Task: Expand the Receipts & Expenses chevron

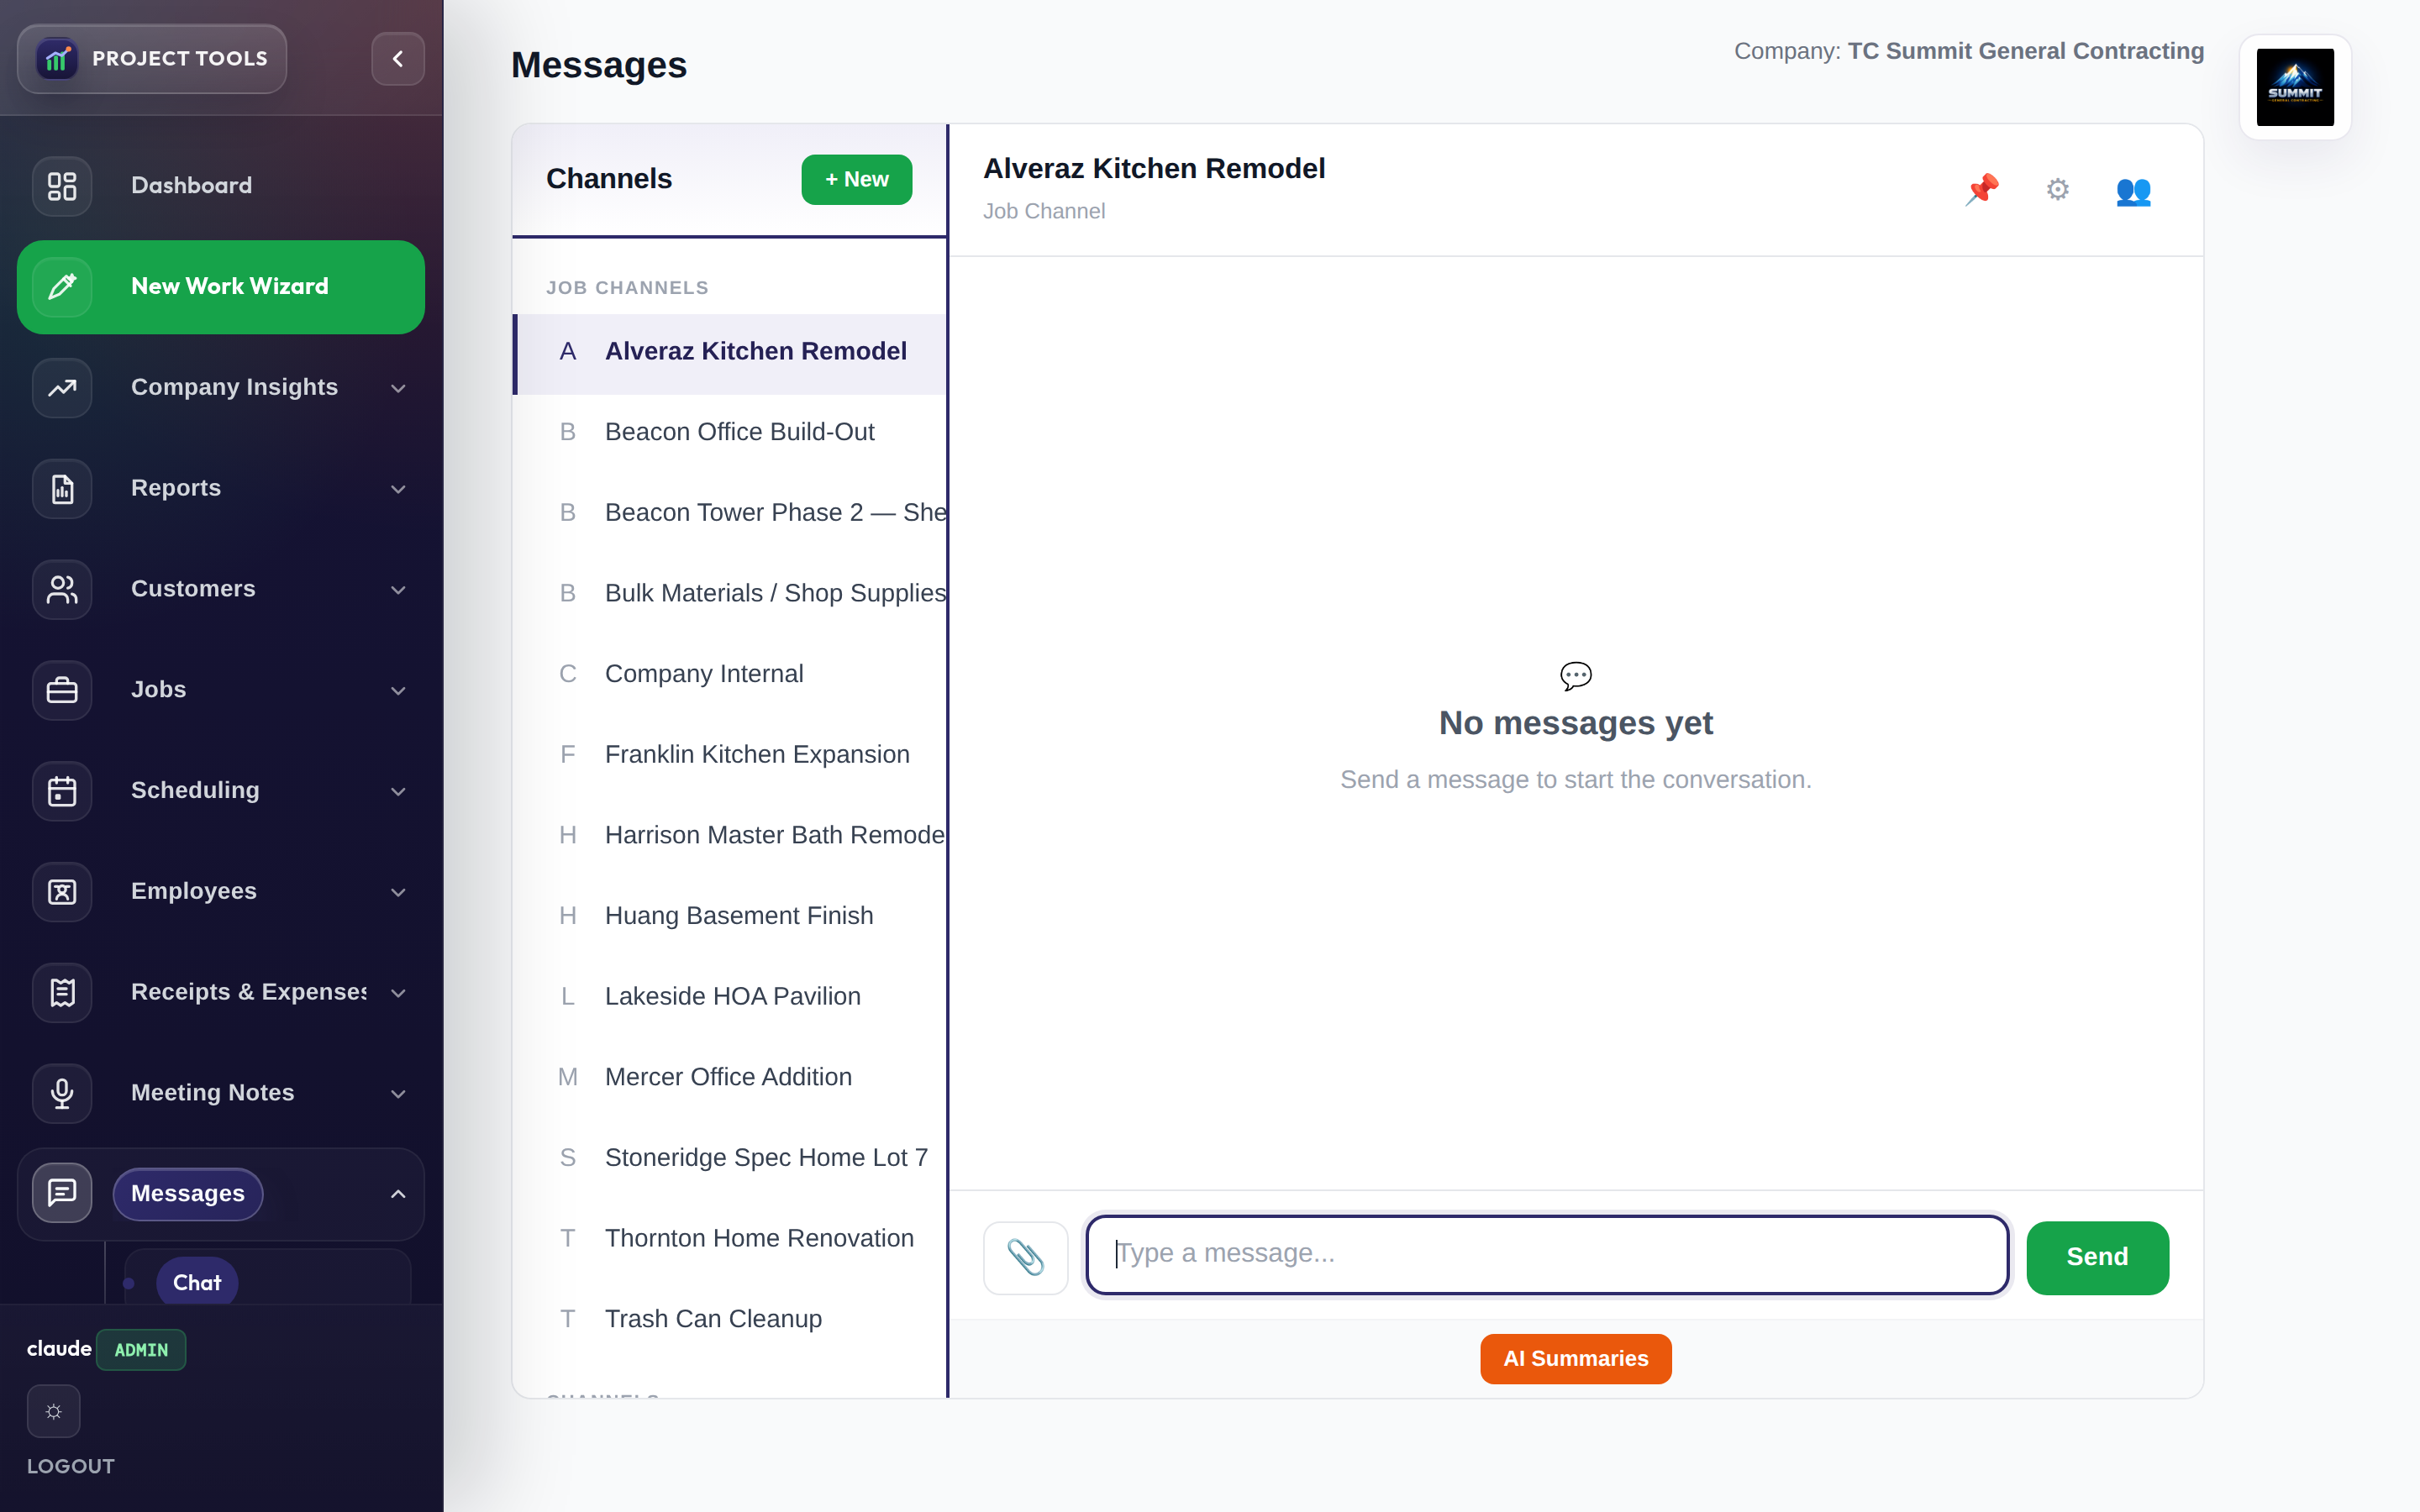Action: coord(398,993)
